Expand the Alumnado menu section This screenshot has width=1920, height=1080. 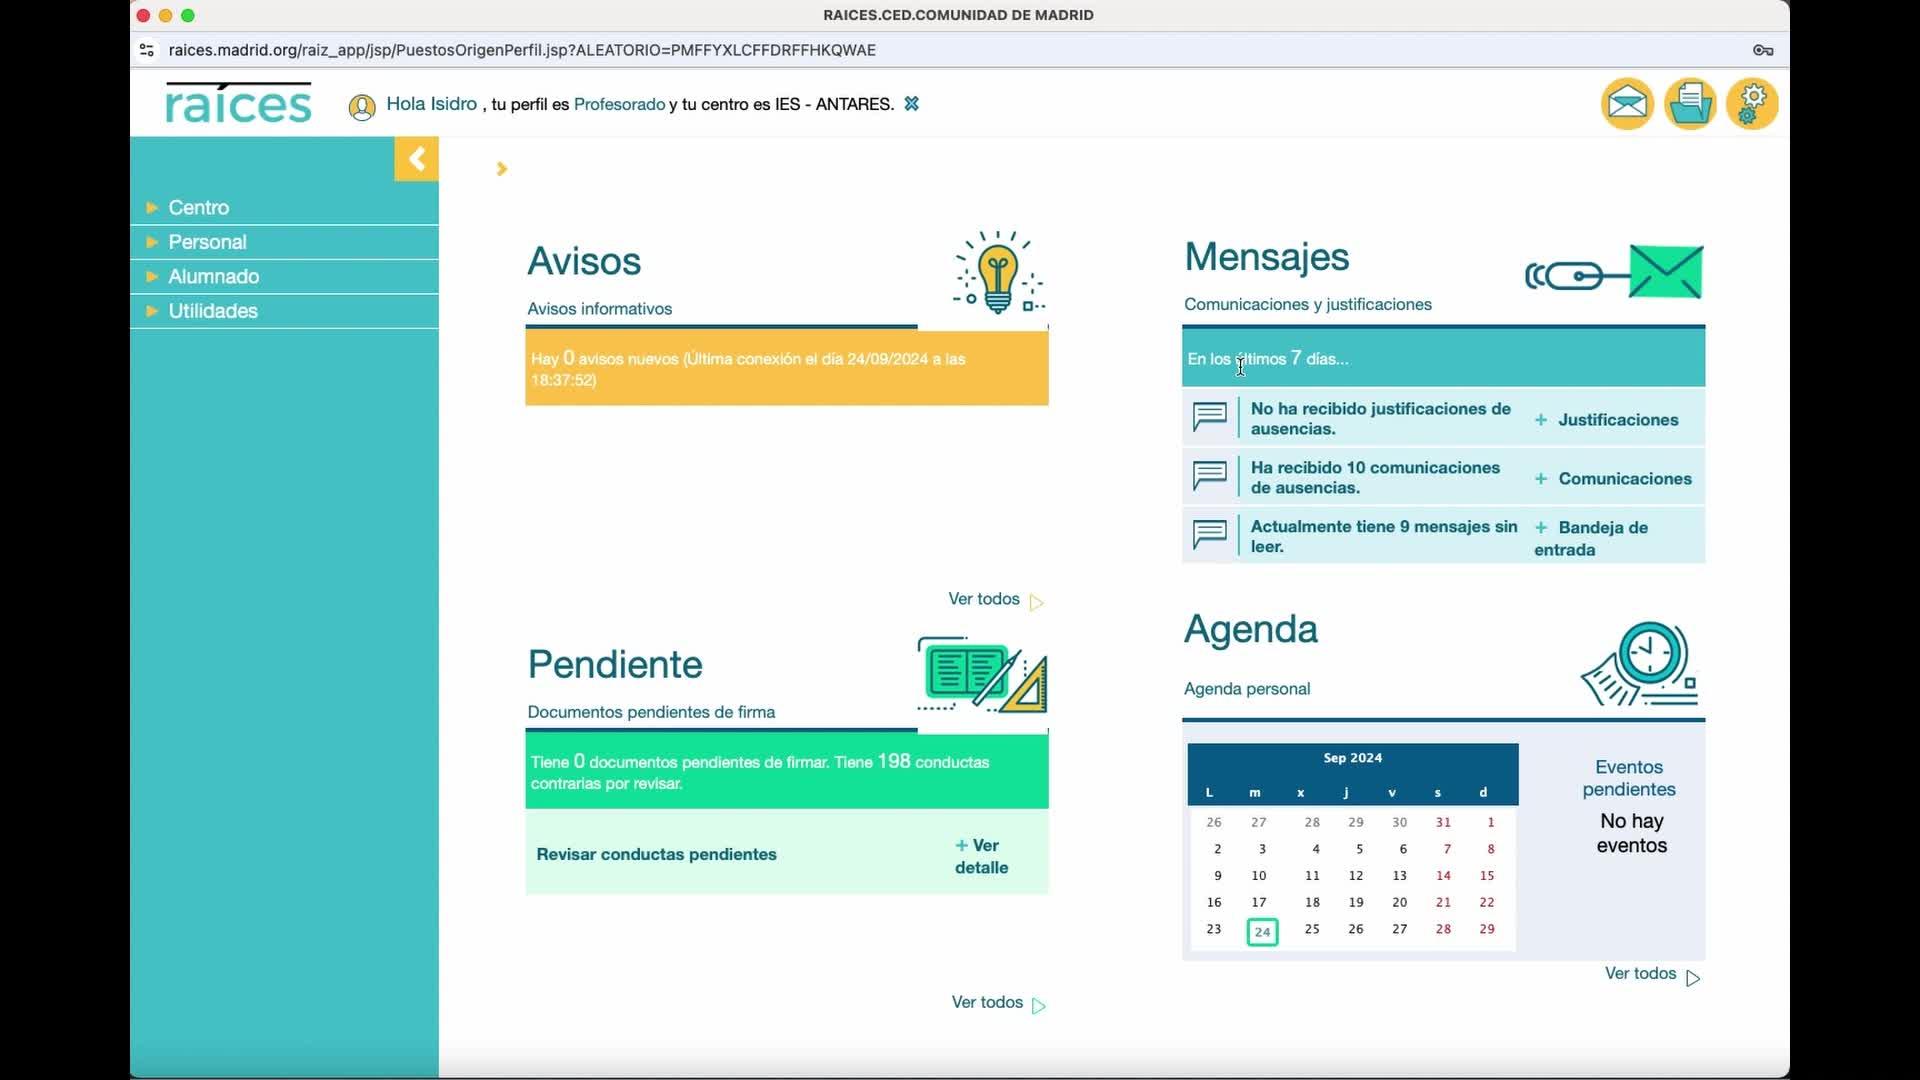[x=213, y=276]
